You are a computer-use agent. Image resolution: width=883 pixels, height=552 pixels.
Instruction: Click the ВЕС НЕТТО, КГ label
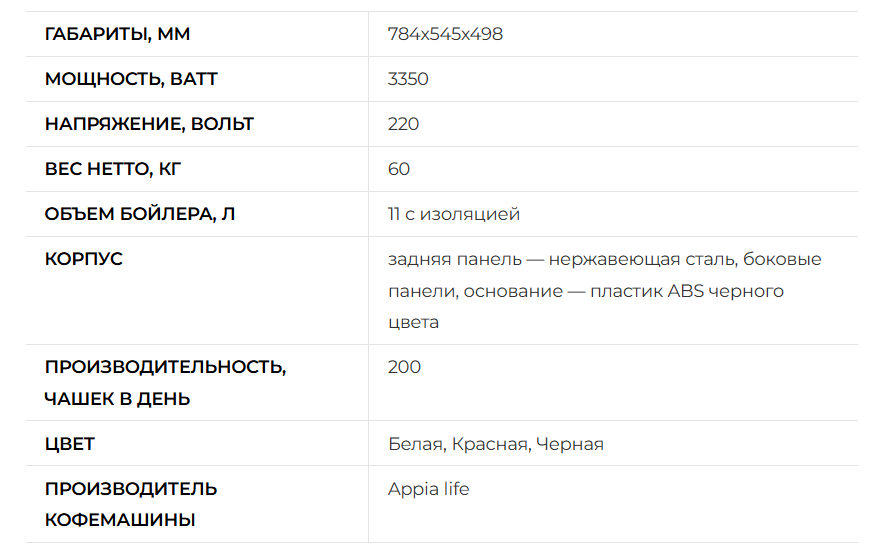pos(113,169)
